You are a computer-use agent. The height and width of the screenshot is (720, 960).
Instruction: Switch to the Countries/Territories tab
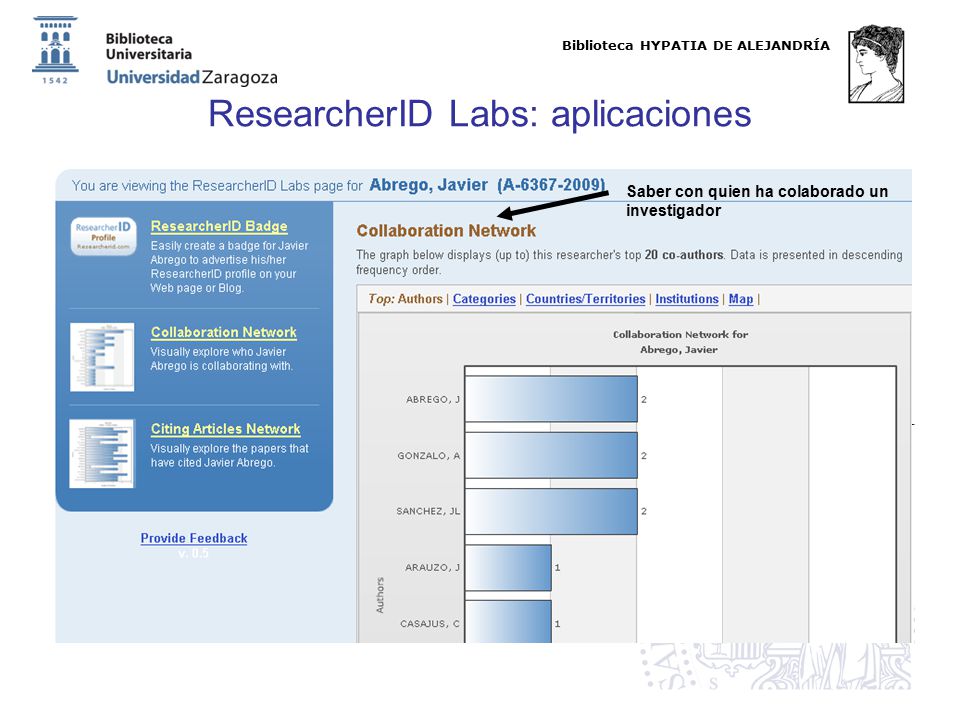click(x=585, y=299)
